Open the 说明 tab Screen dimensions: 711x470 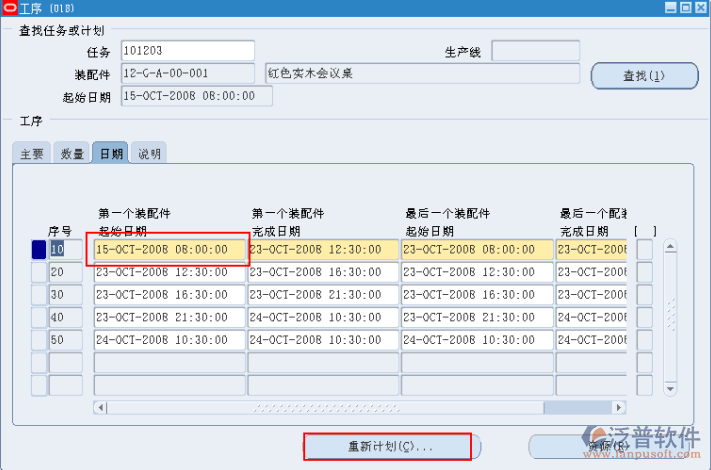coord(149,153)
